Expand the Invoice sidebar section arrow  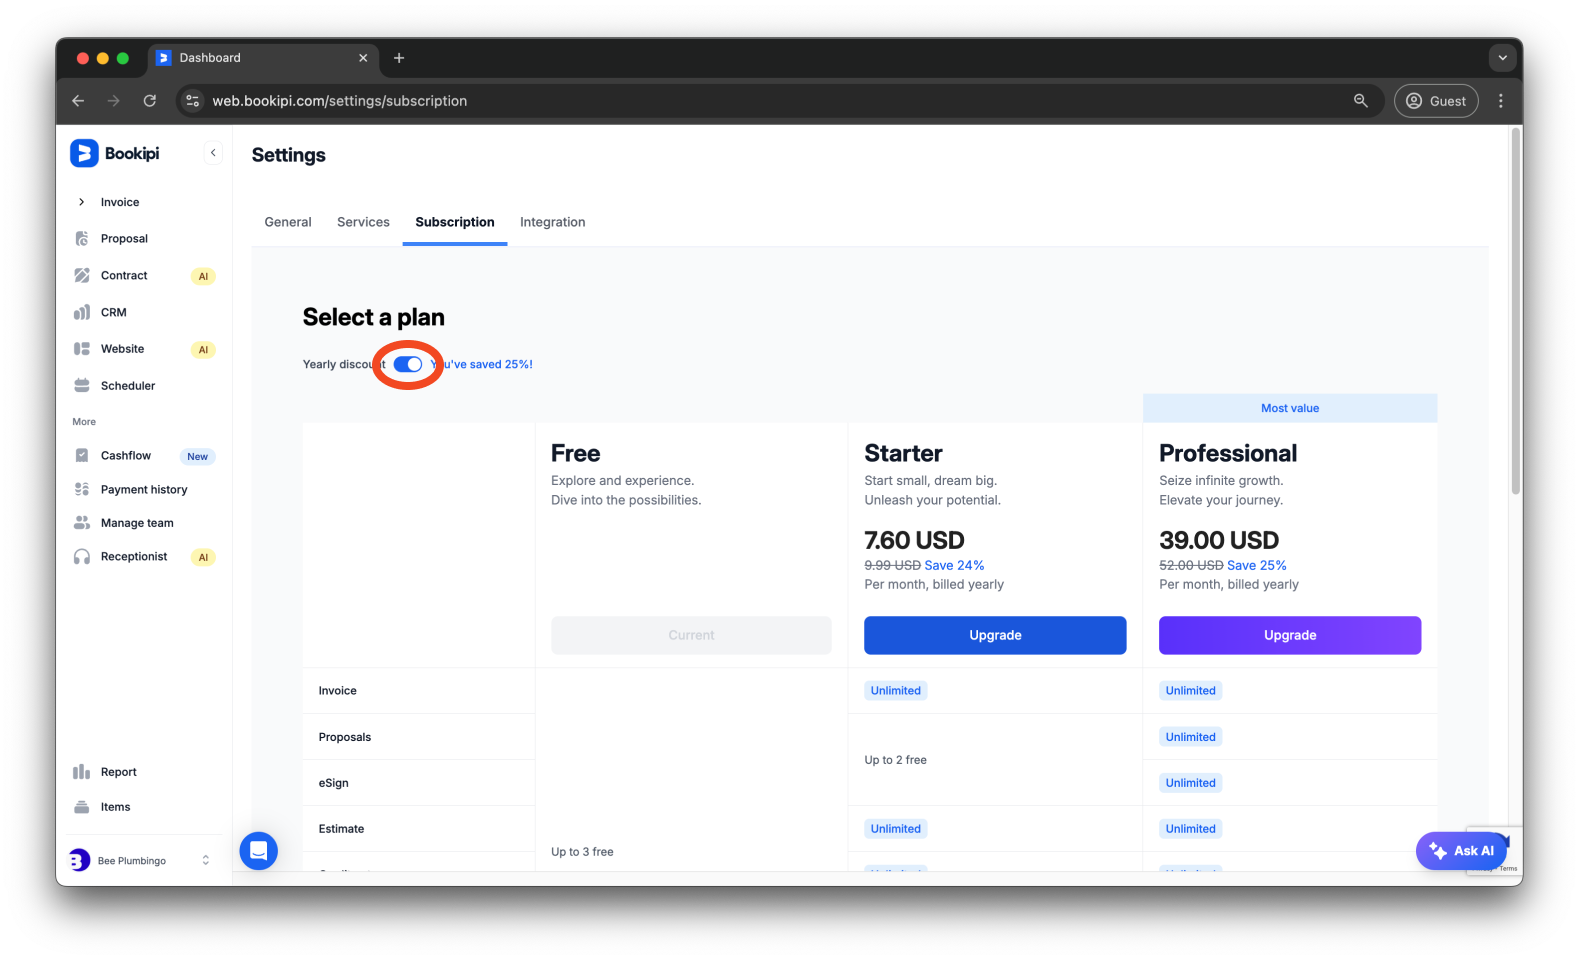pos(81,202)
